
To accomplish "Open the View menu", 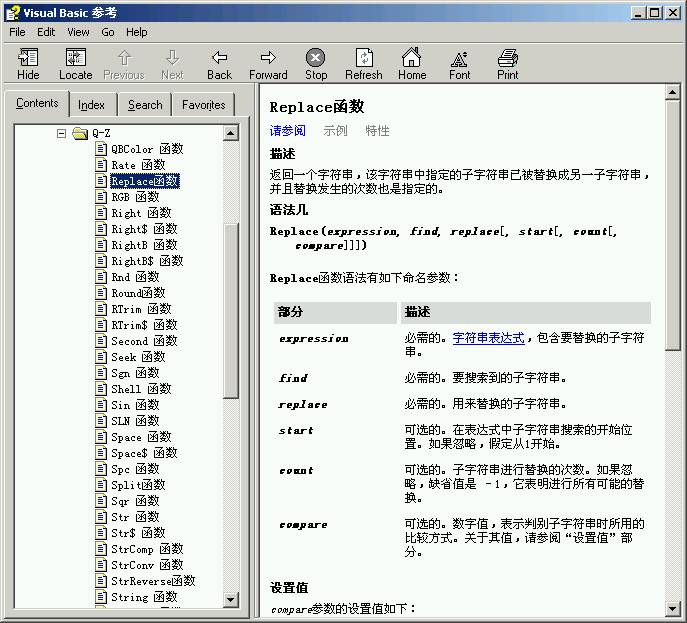I will 78,32.
